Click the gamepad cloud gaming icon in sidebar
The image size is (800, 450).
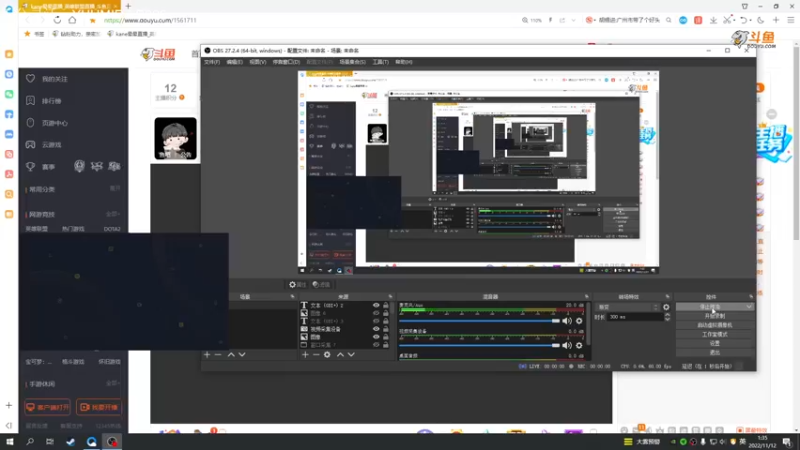(31, 144)
